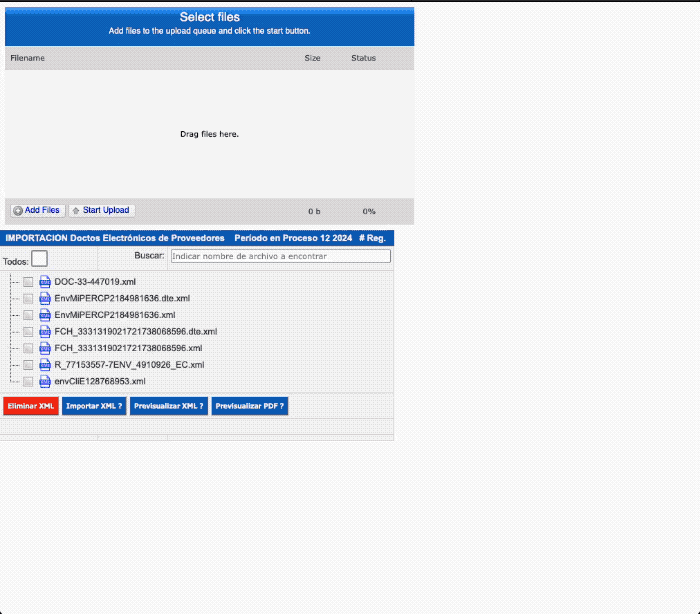Tick the checkbox for EnvMiPERCP2184981636.xml
This screenshot has width=700, height=614.
pos(28,315)
